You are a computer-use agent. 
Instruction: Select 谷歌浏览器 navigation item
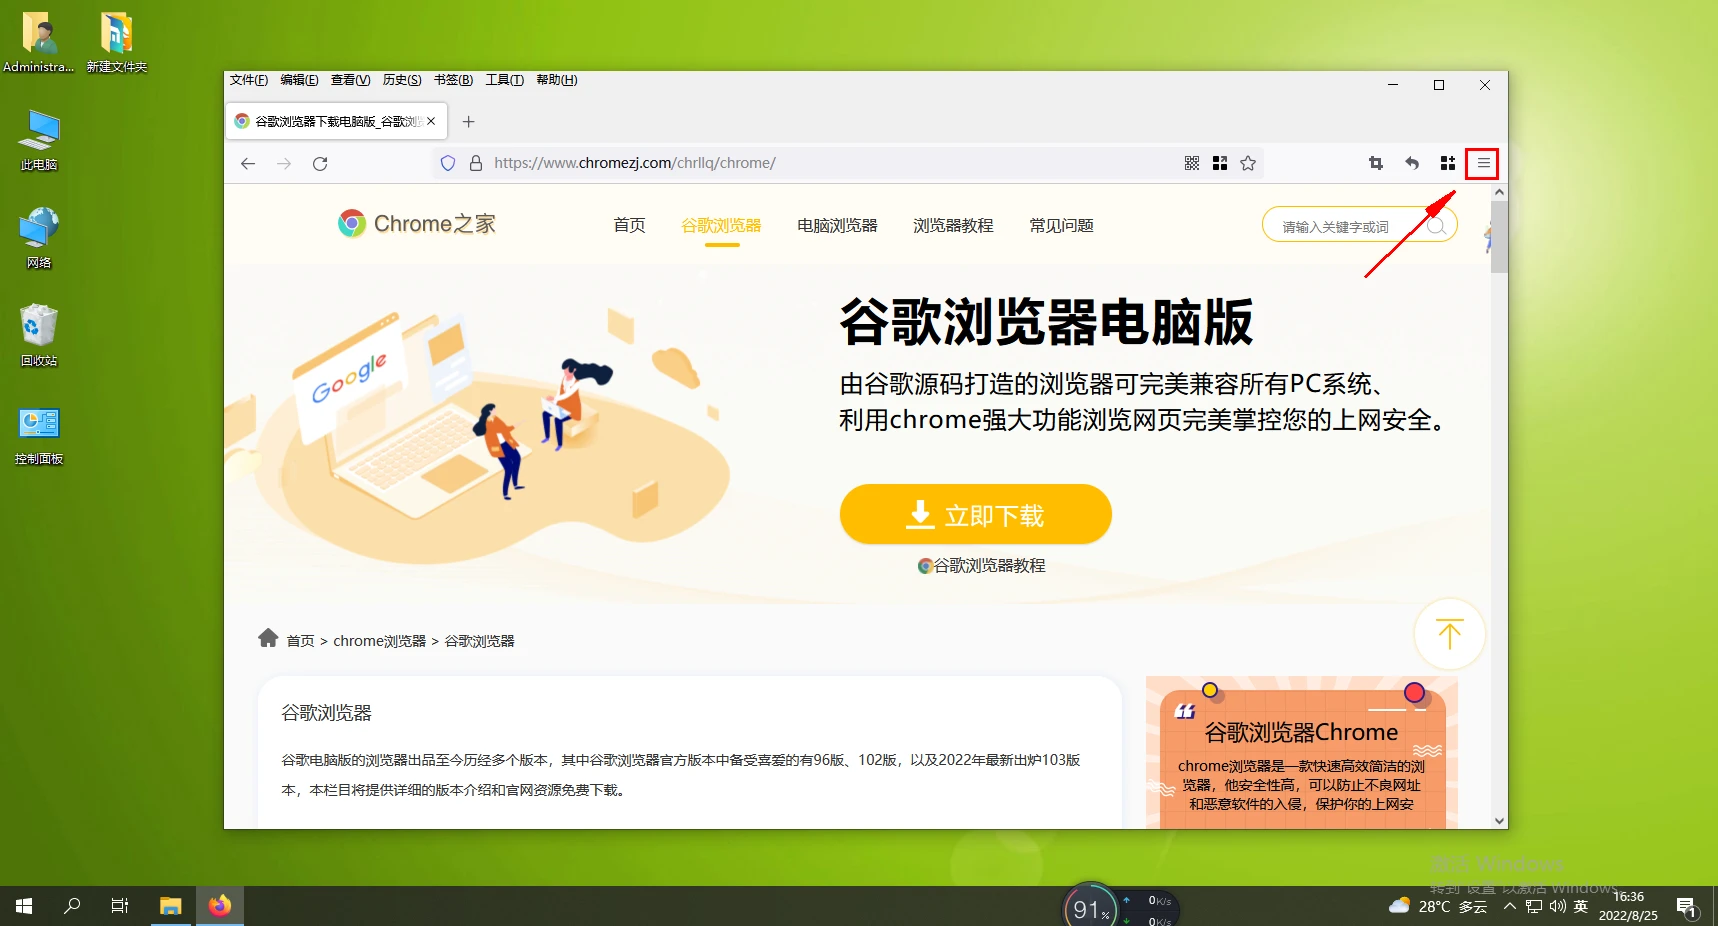point(721,226)
